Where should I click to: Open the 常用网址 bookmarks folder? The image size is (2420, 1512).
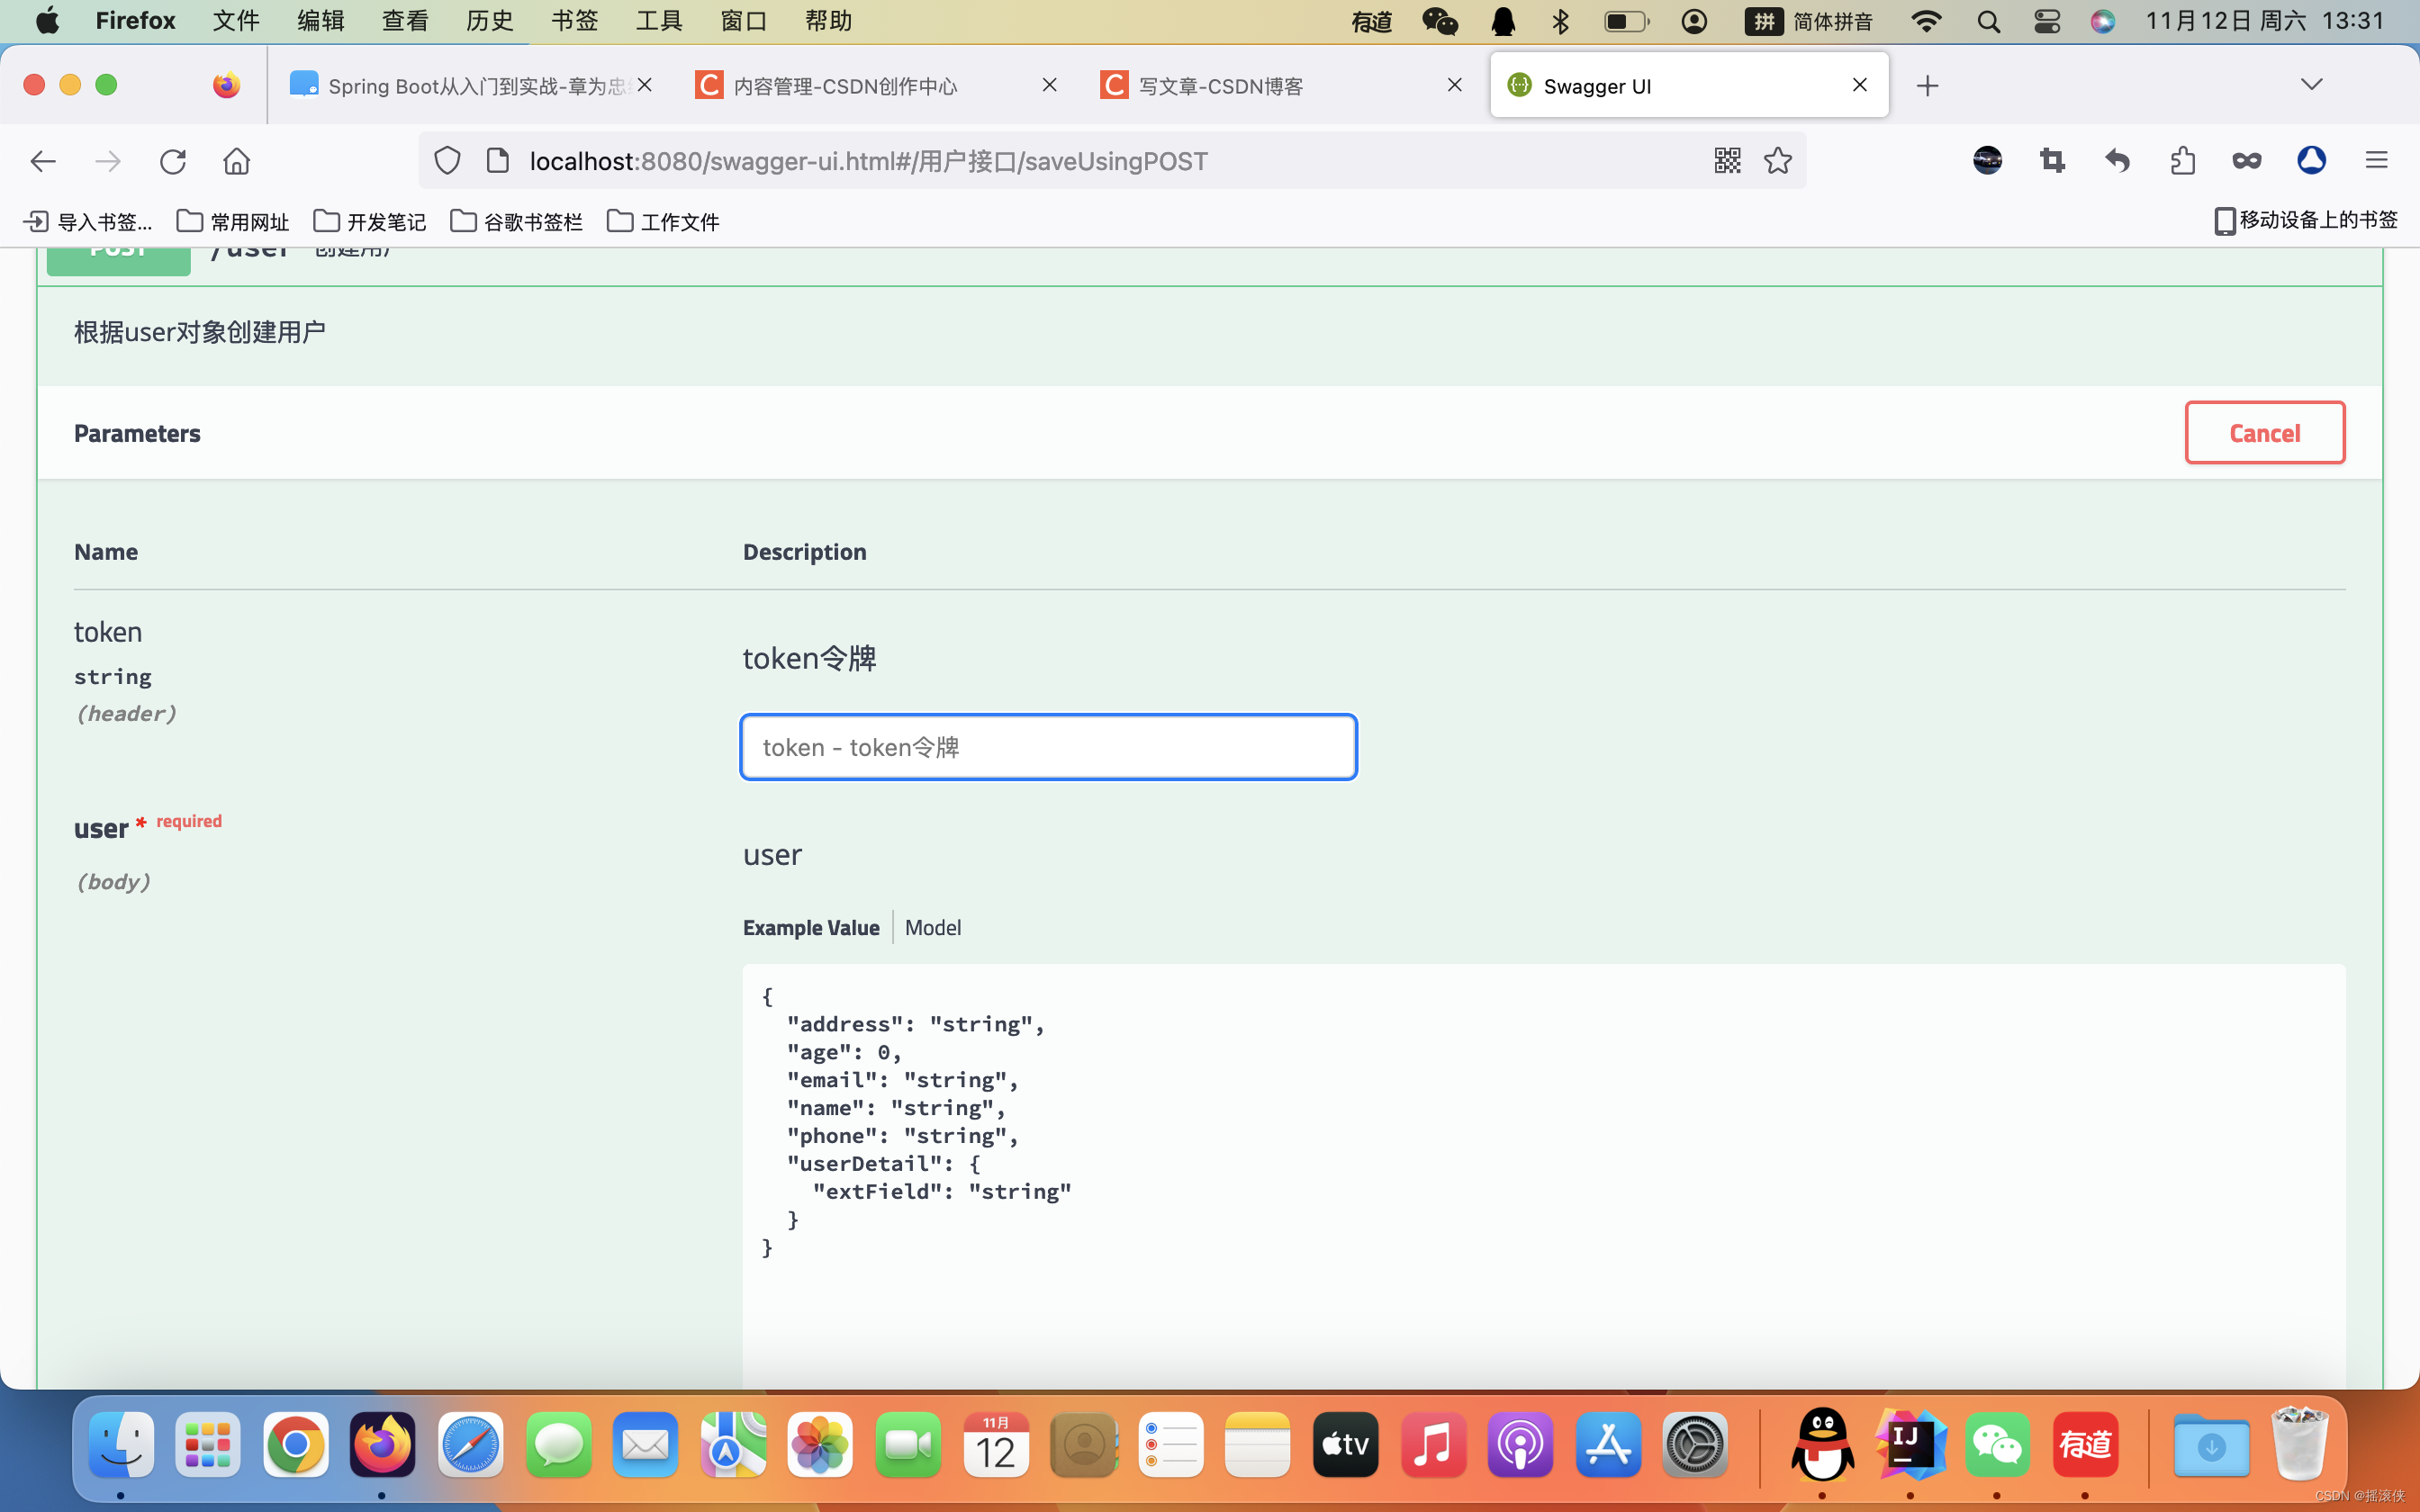(x=233, y=221)
